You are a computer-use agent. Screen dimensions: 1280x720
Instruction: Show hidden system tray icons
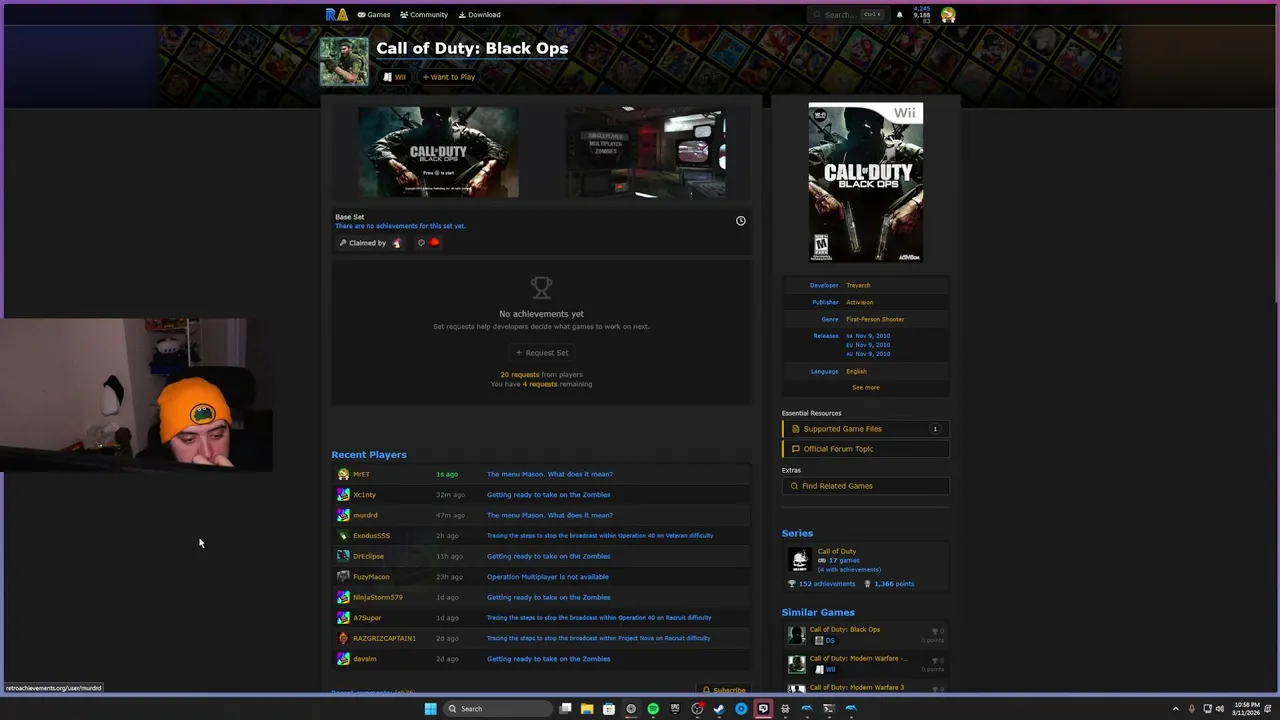click(1175, 709)
